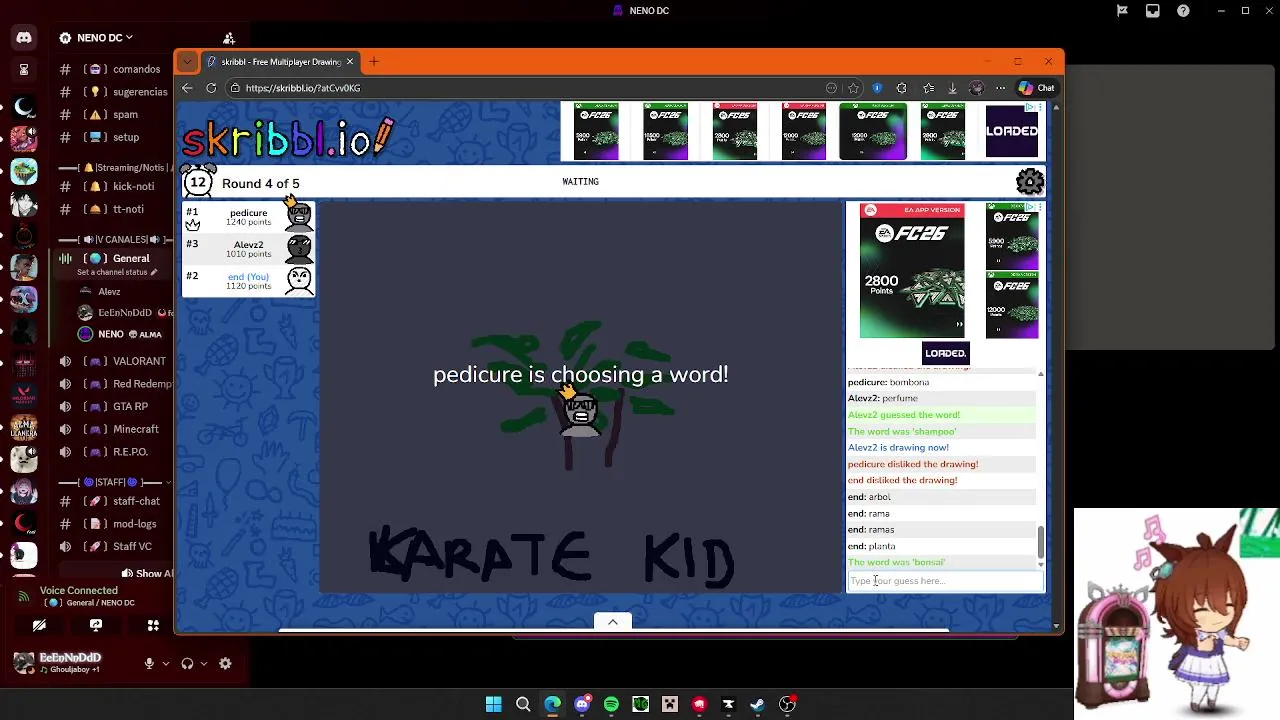Viewport: 1280px width, 720px height.
Task: Open Discord activities button
Action: (153, 626)
